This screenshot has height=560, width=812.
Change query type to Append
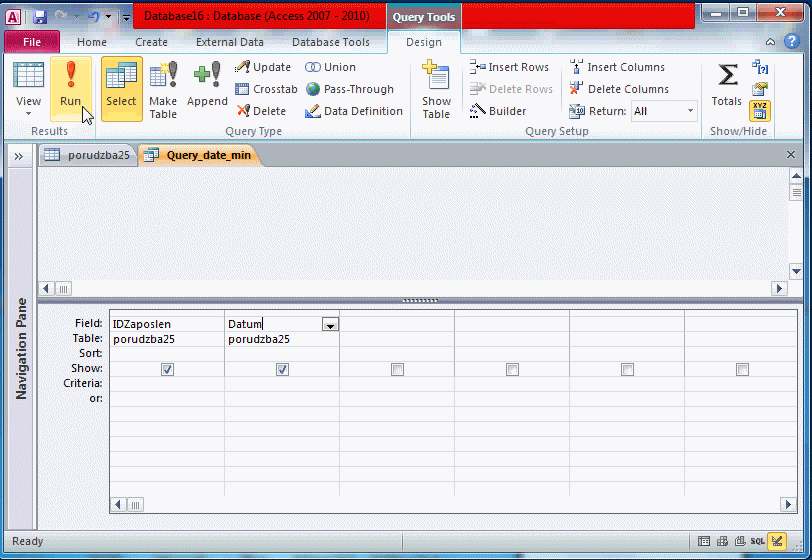coord(207,89)
